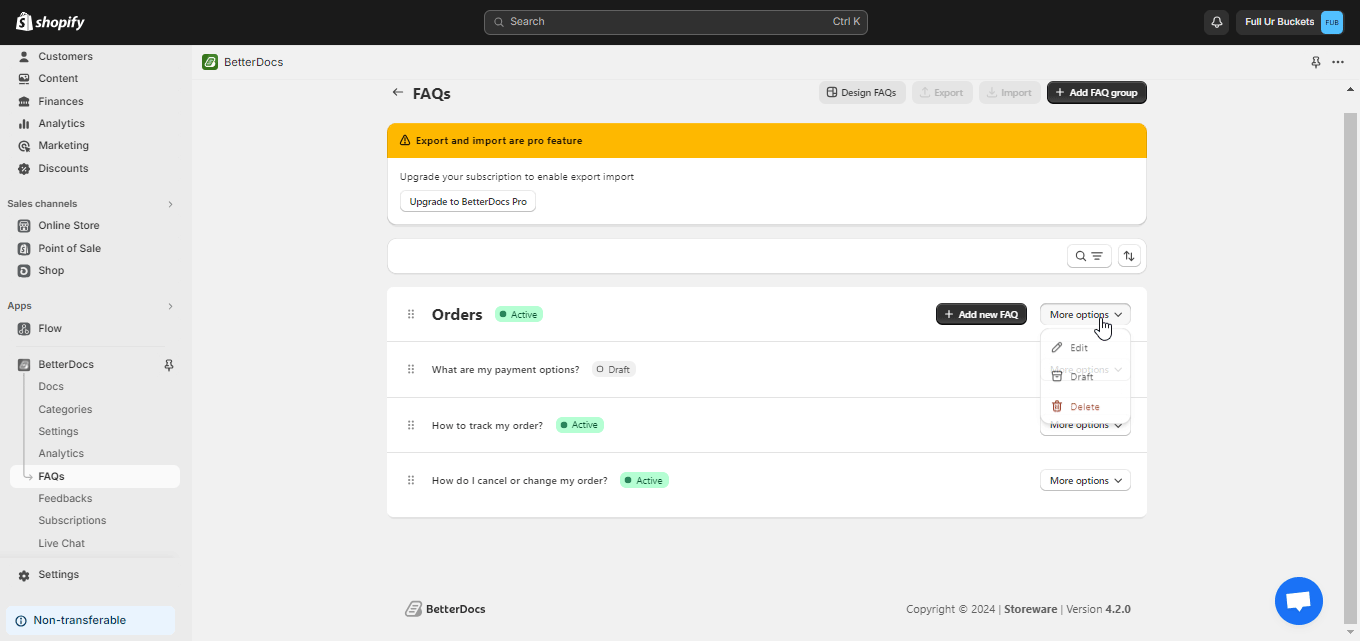
Task: Open the notifications bell
Action: (1216, 21)
